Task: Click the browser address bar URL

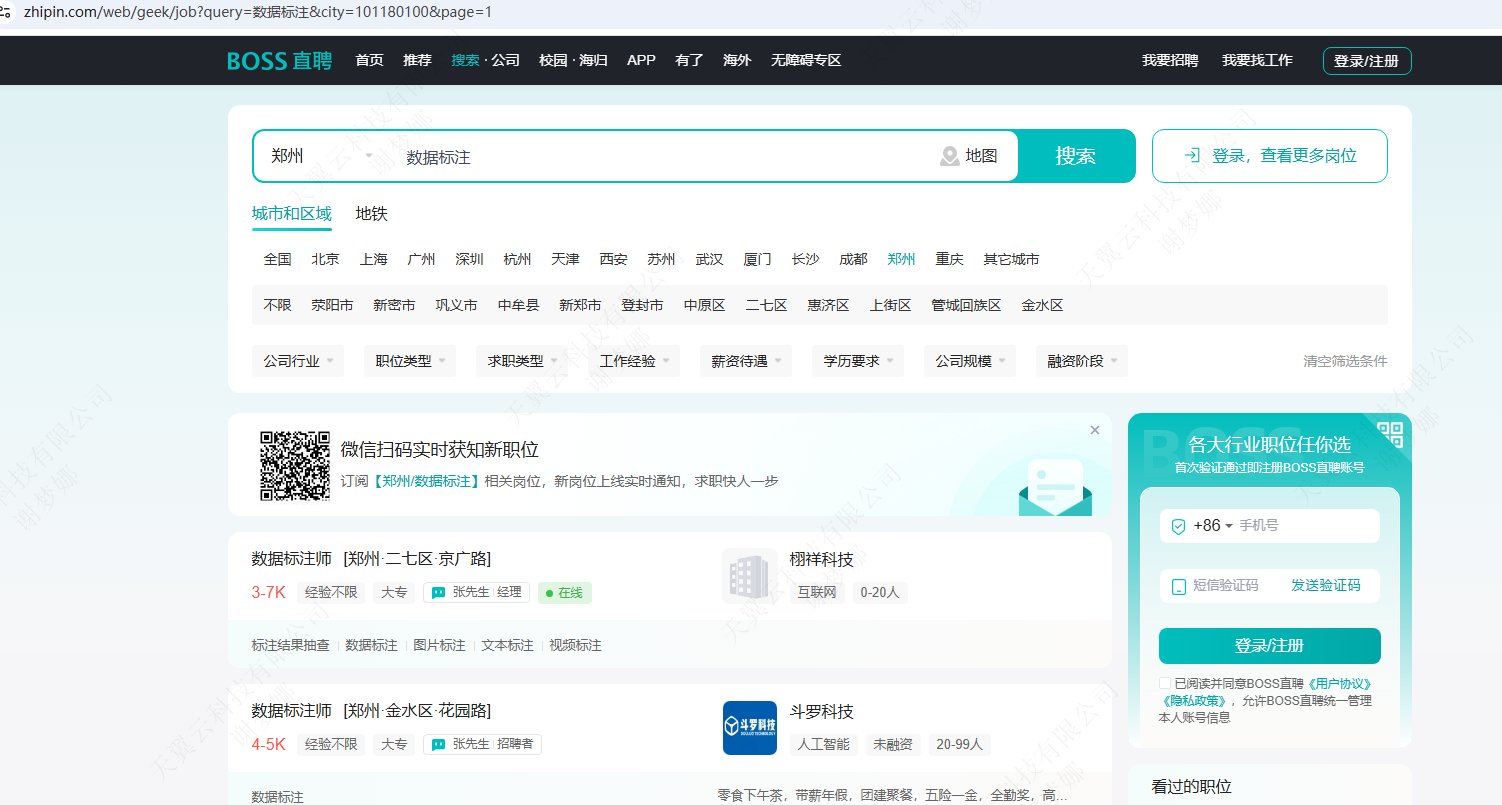Action: (258, 12)
